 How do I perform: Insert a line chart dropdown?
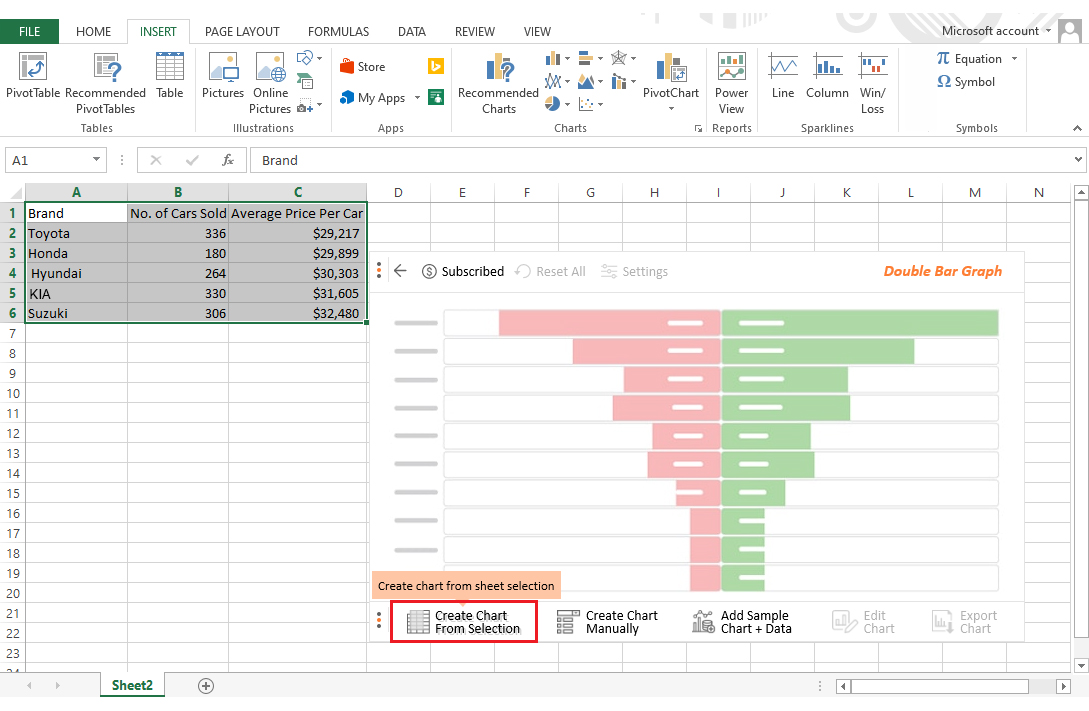pyautogui.click(x=558, y=81)
